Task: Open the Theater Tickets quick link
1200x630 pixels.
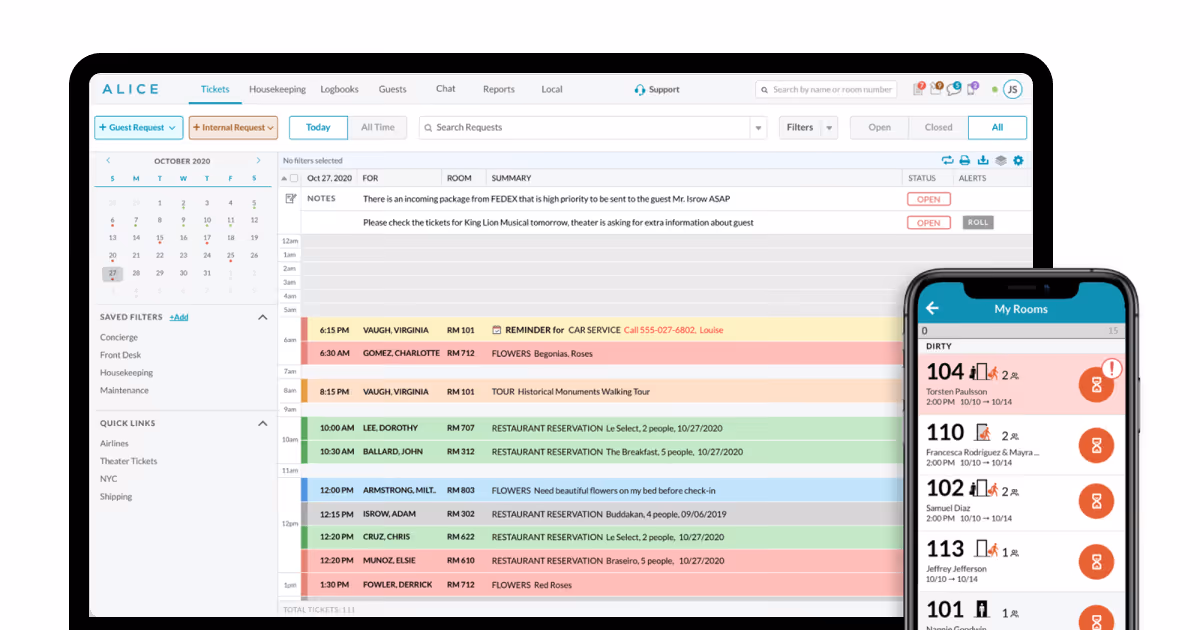Action: pos(129,461)
